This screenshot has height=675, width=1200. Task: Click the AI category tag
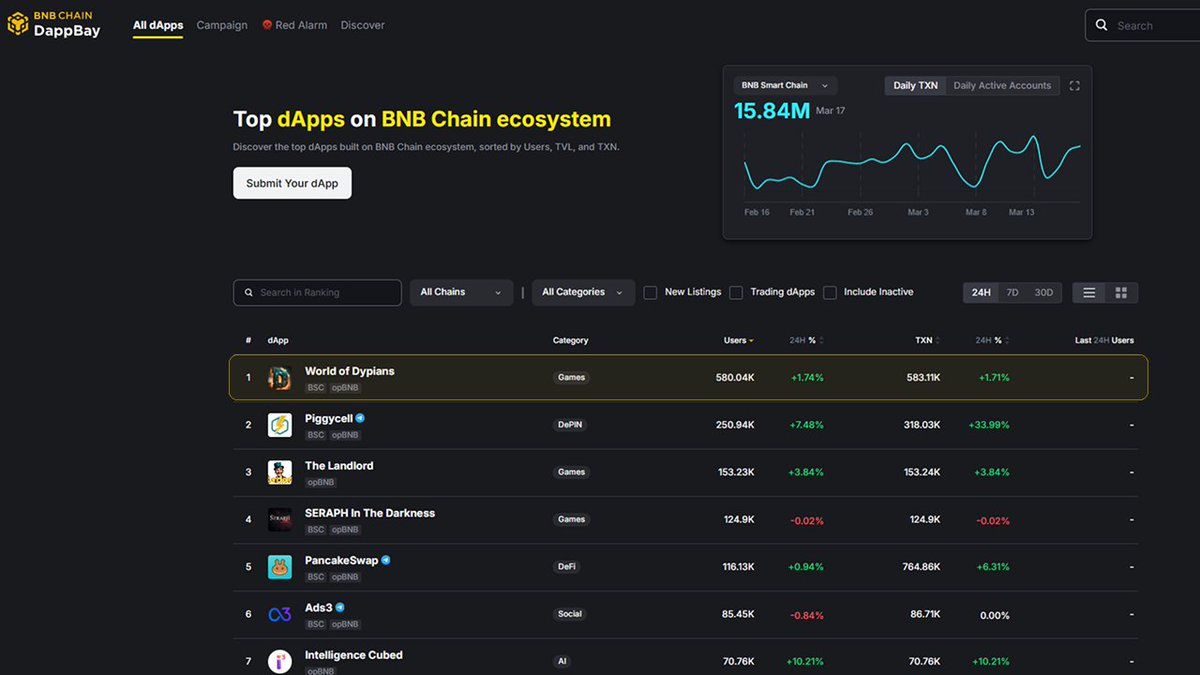point(562,661)
